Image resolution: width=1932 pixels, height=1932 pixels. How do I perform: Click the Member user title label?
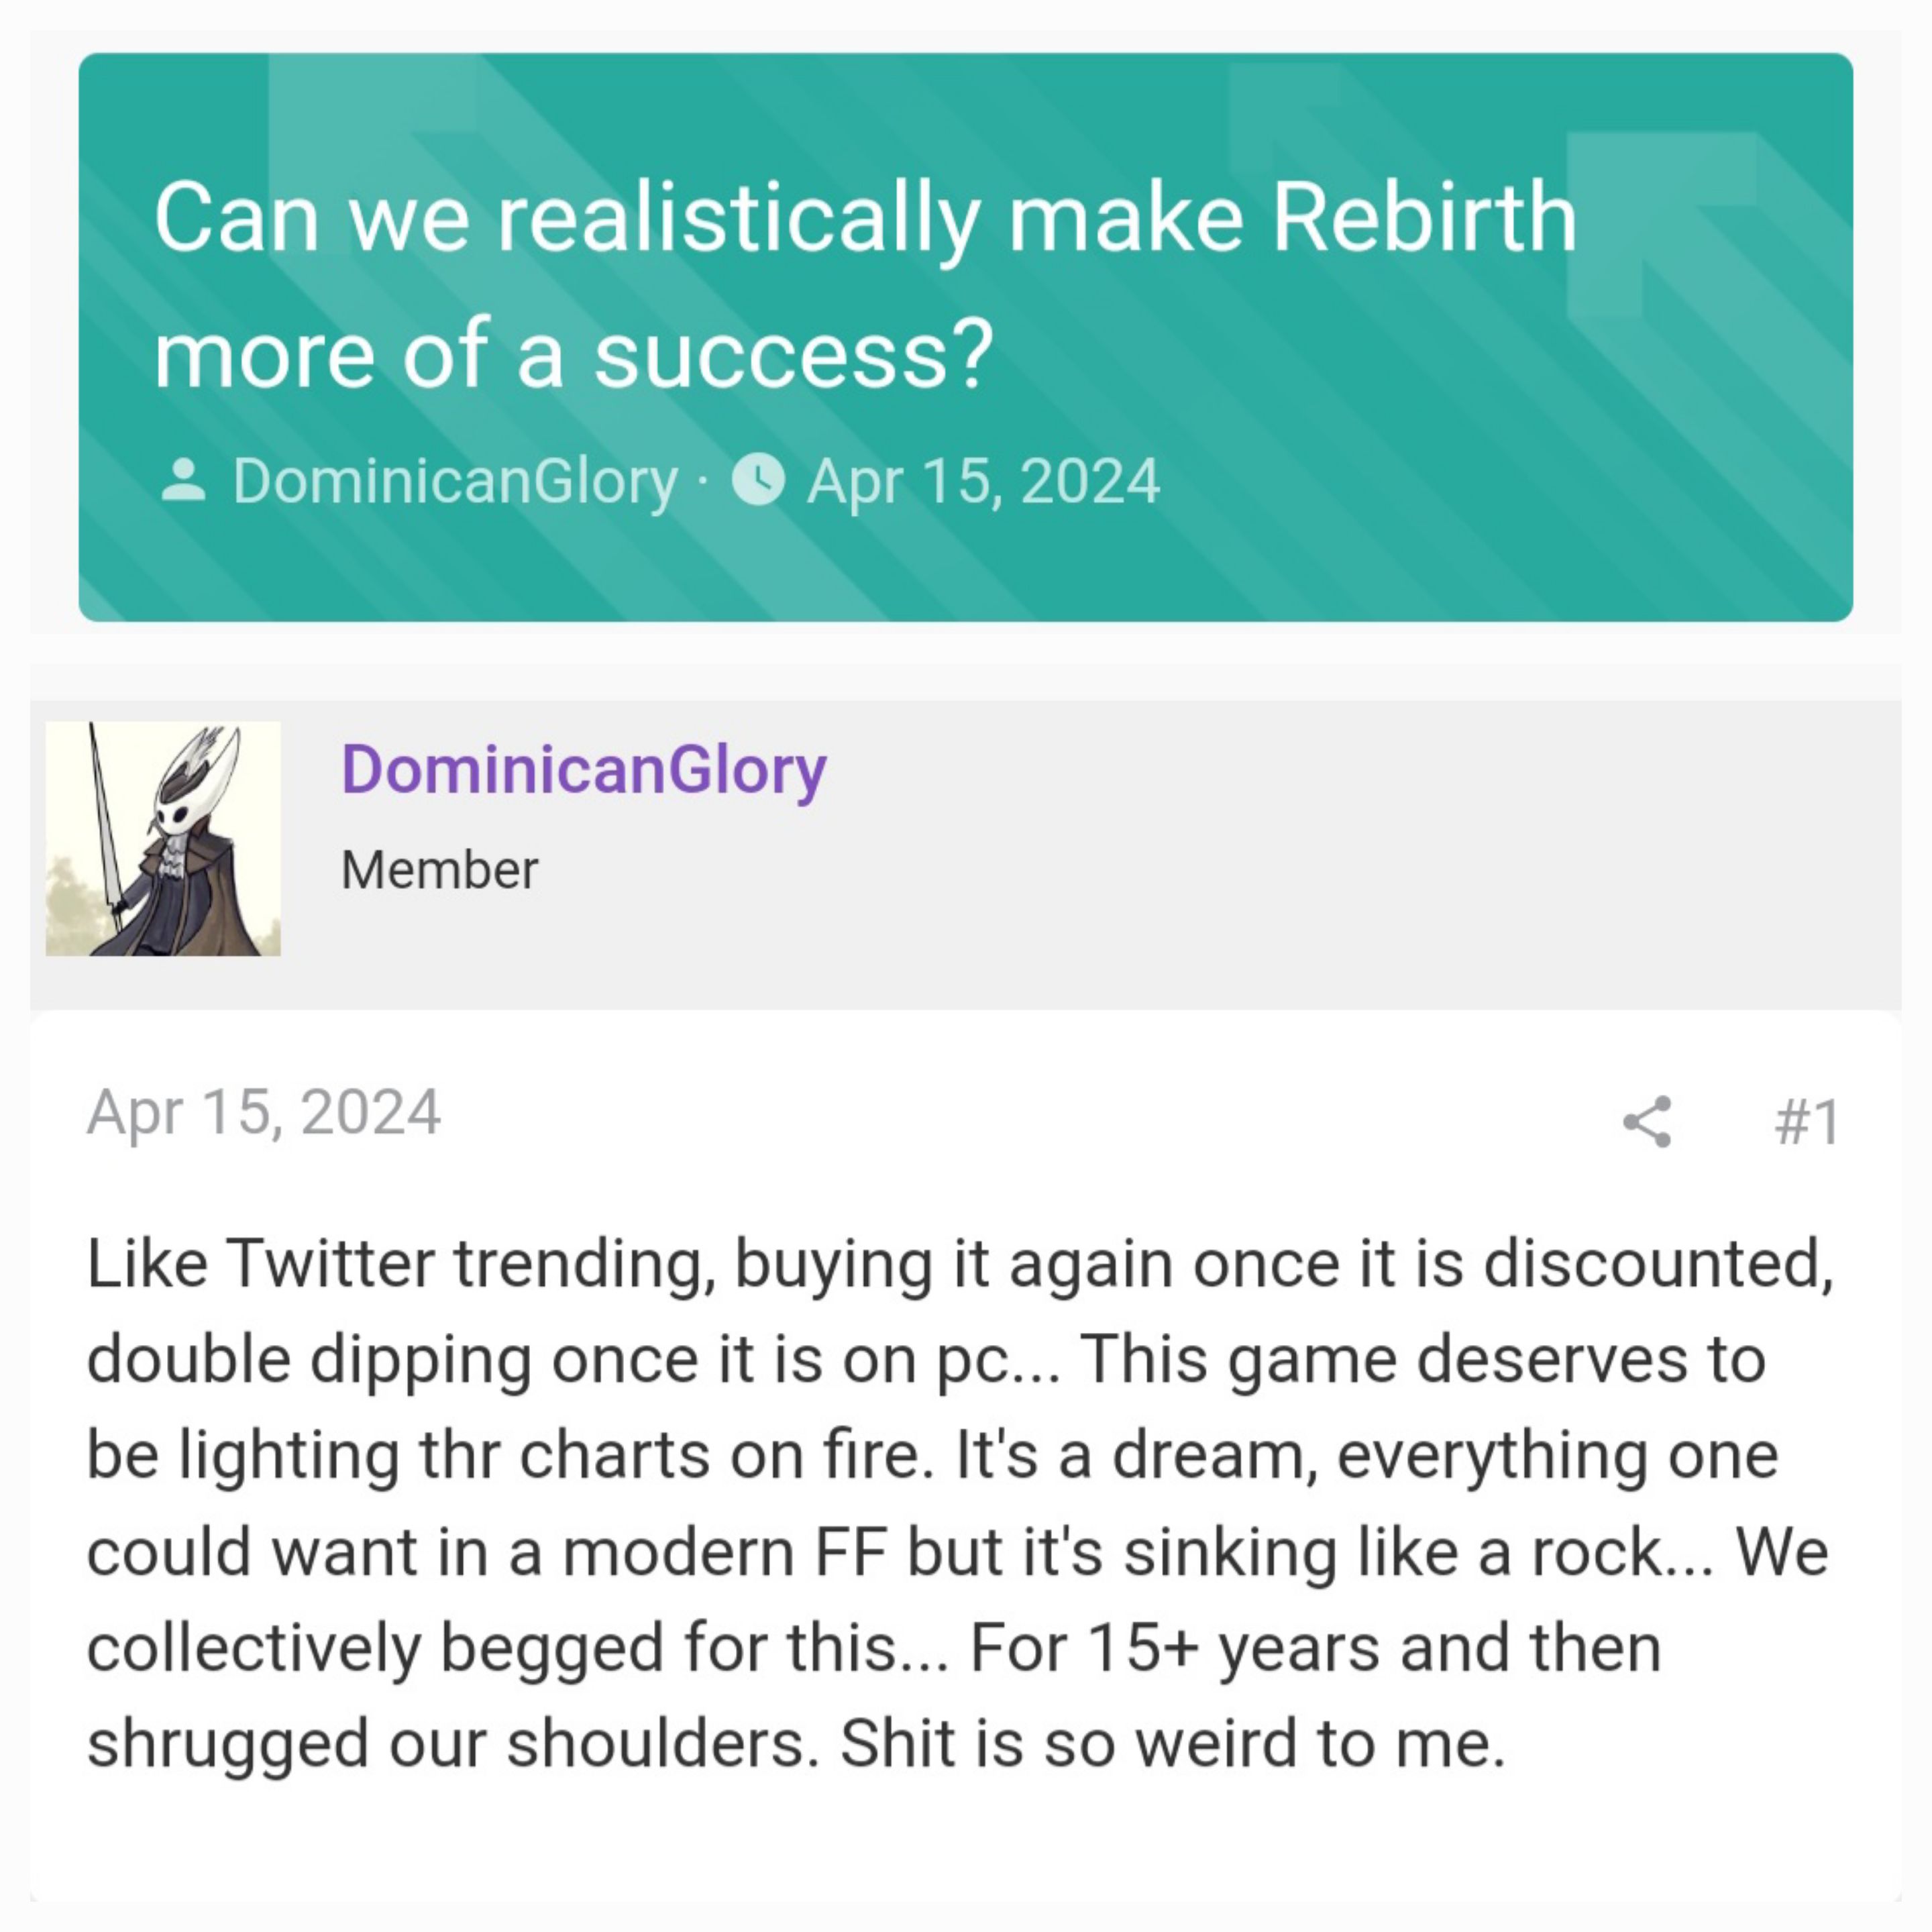439,869
